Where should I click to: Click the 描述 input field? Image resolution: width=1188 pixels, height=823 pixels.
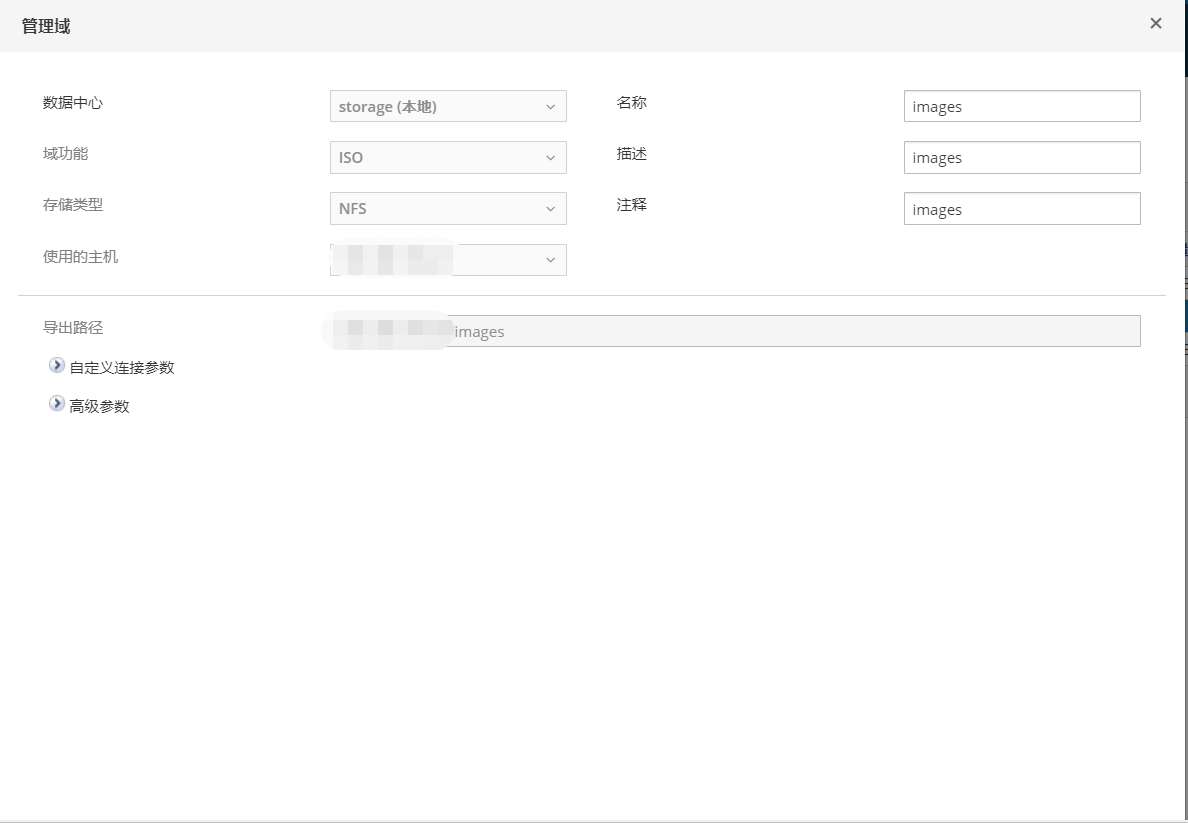[x=1021, y=158]
